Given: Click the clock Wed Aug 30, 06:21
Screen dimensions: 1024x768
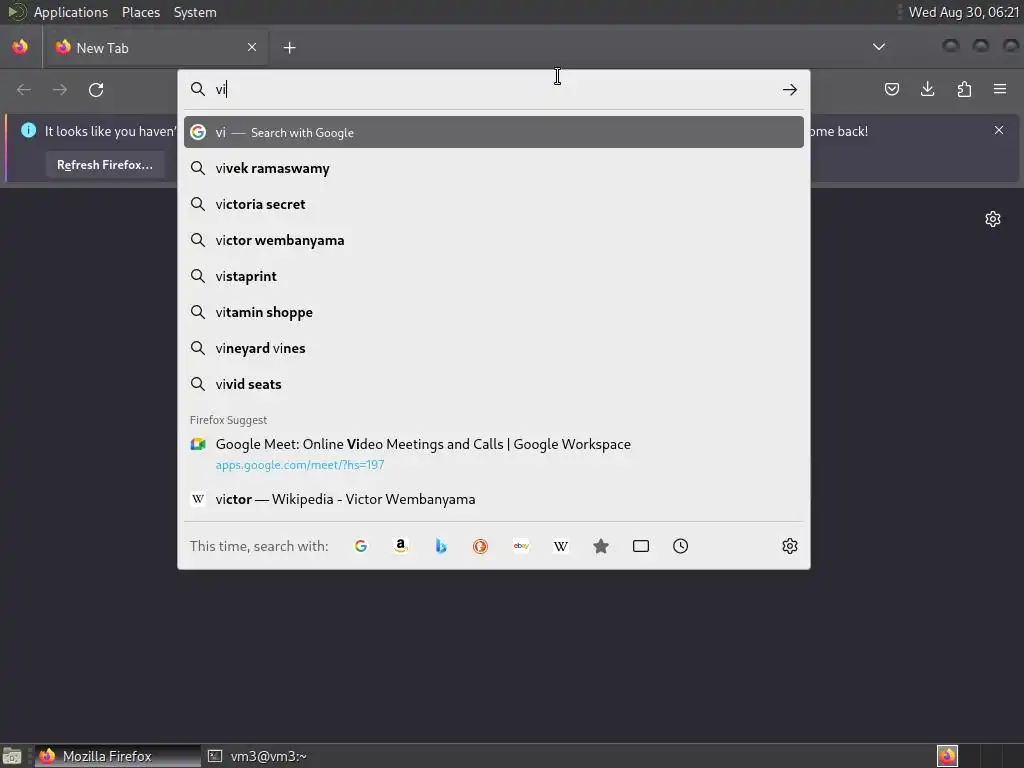Looking at the screenshot, I should [x=964, y=12].
